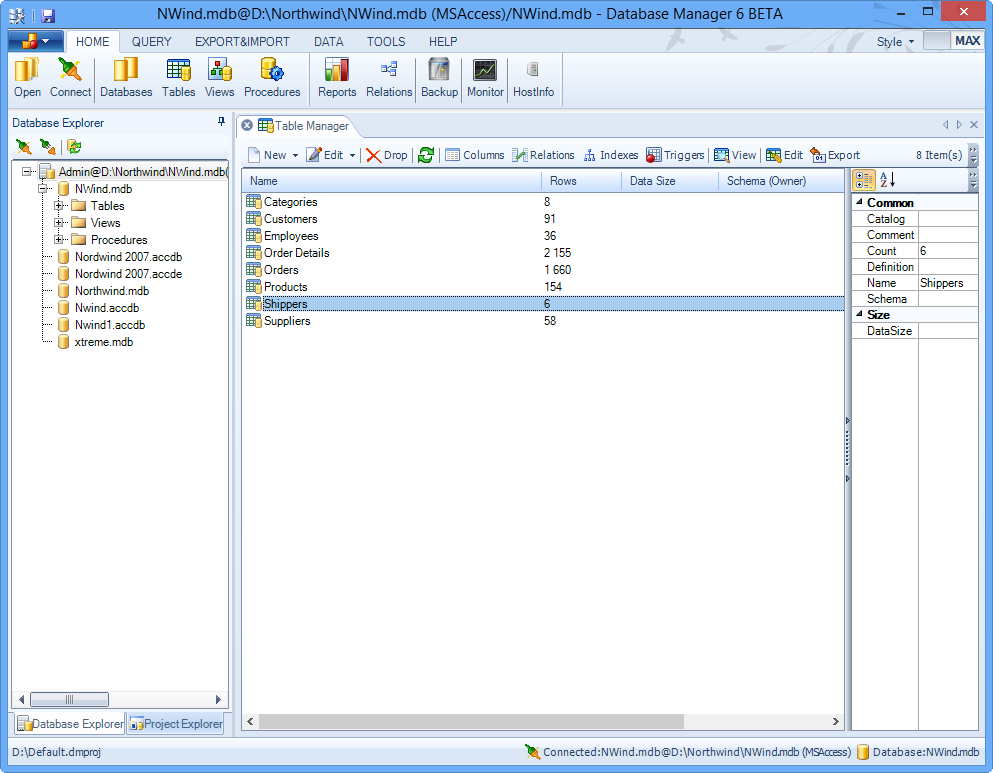Select the Order Details table row
993x773 pixels.
tap(543, 253)
